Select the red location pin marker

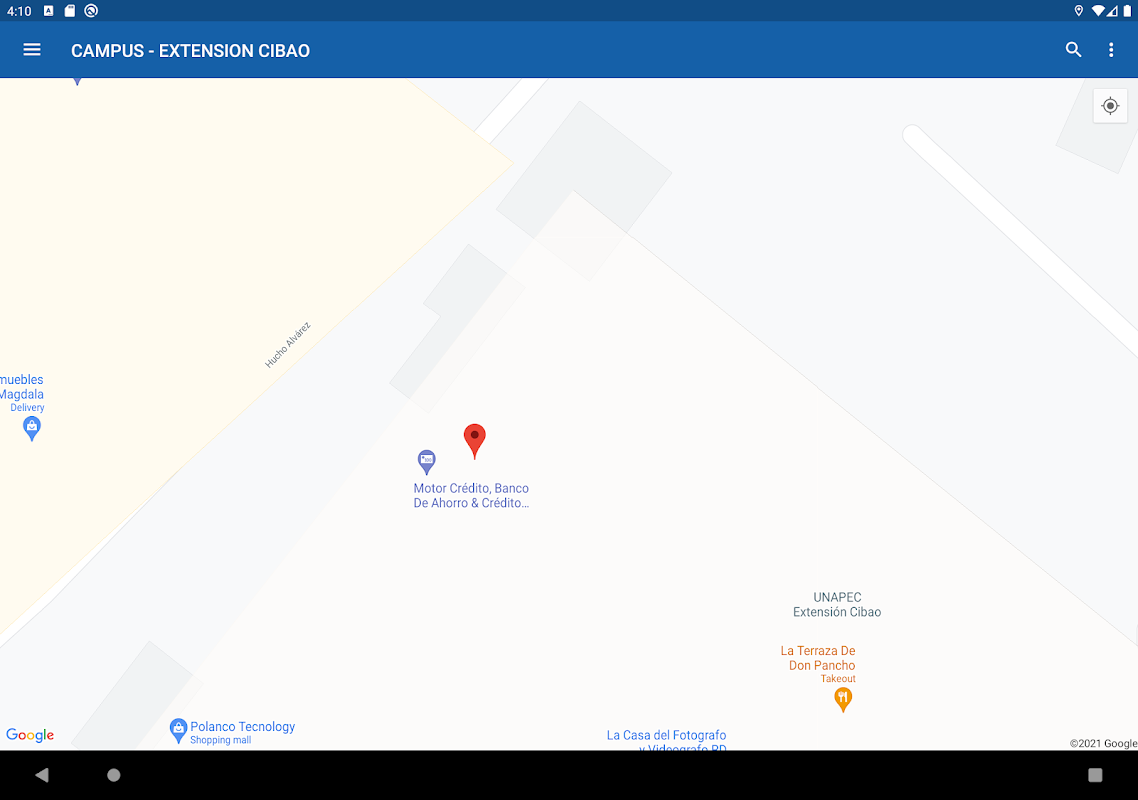tap(475, 441)
